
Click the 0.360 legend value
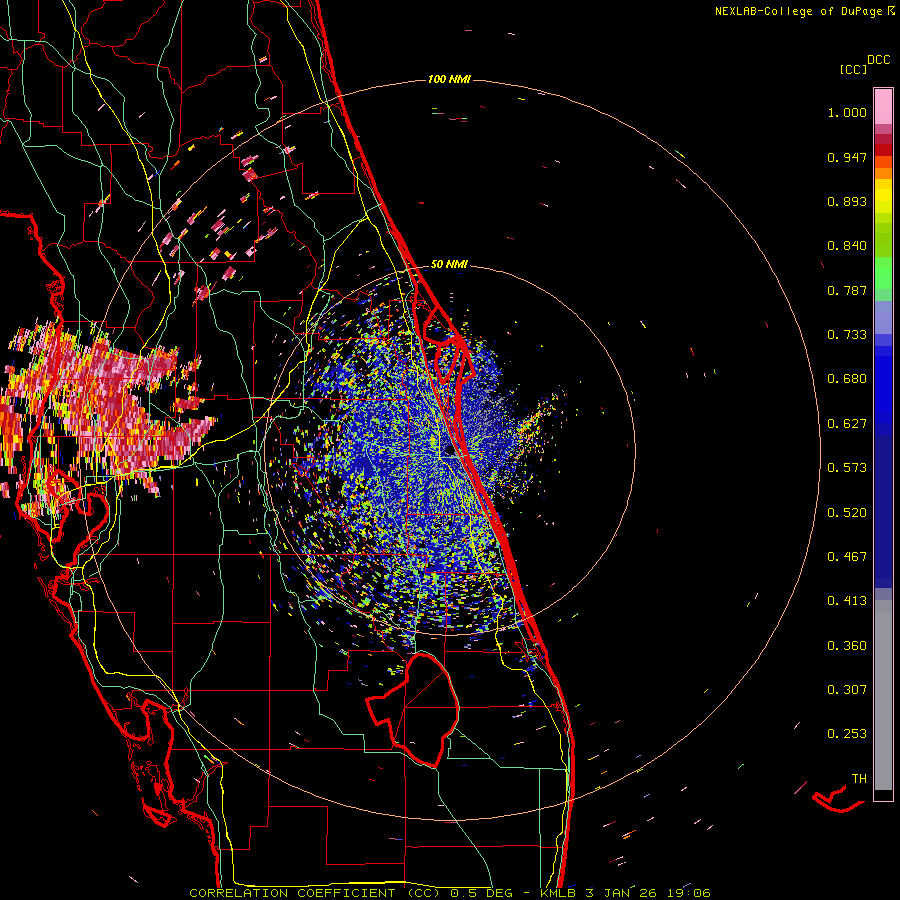(x=847, y=646)
